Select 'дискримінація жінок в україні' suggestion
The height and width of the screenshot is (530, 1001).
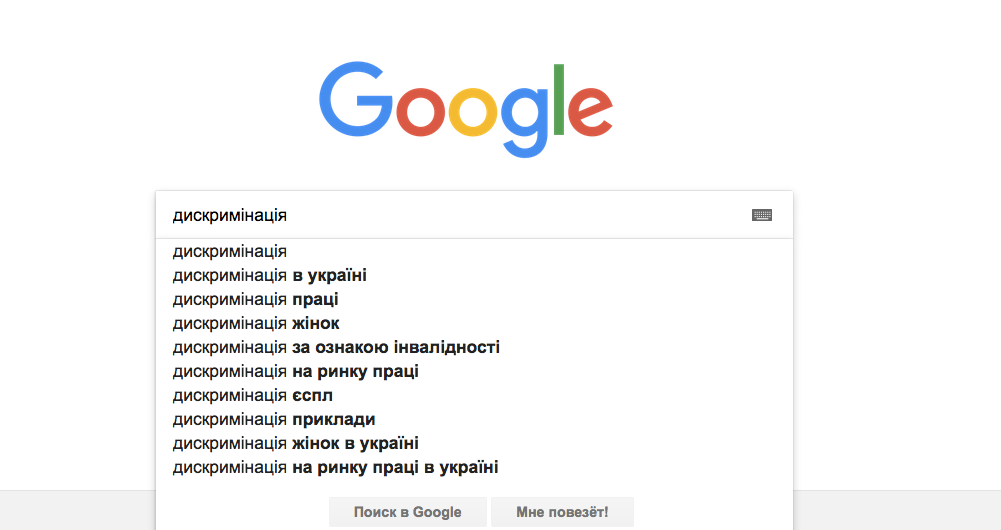tap(295, 443)
